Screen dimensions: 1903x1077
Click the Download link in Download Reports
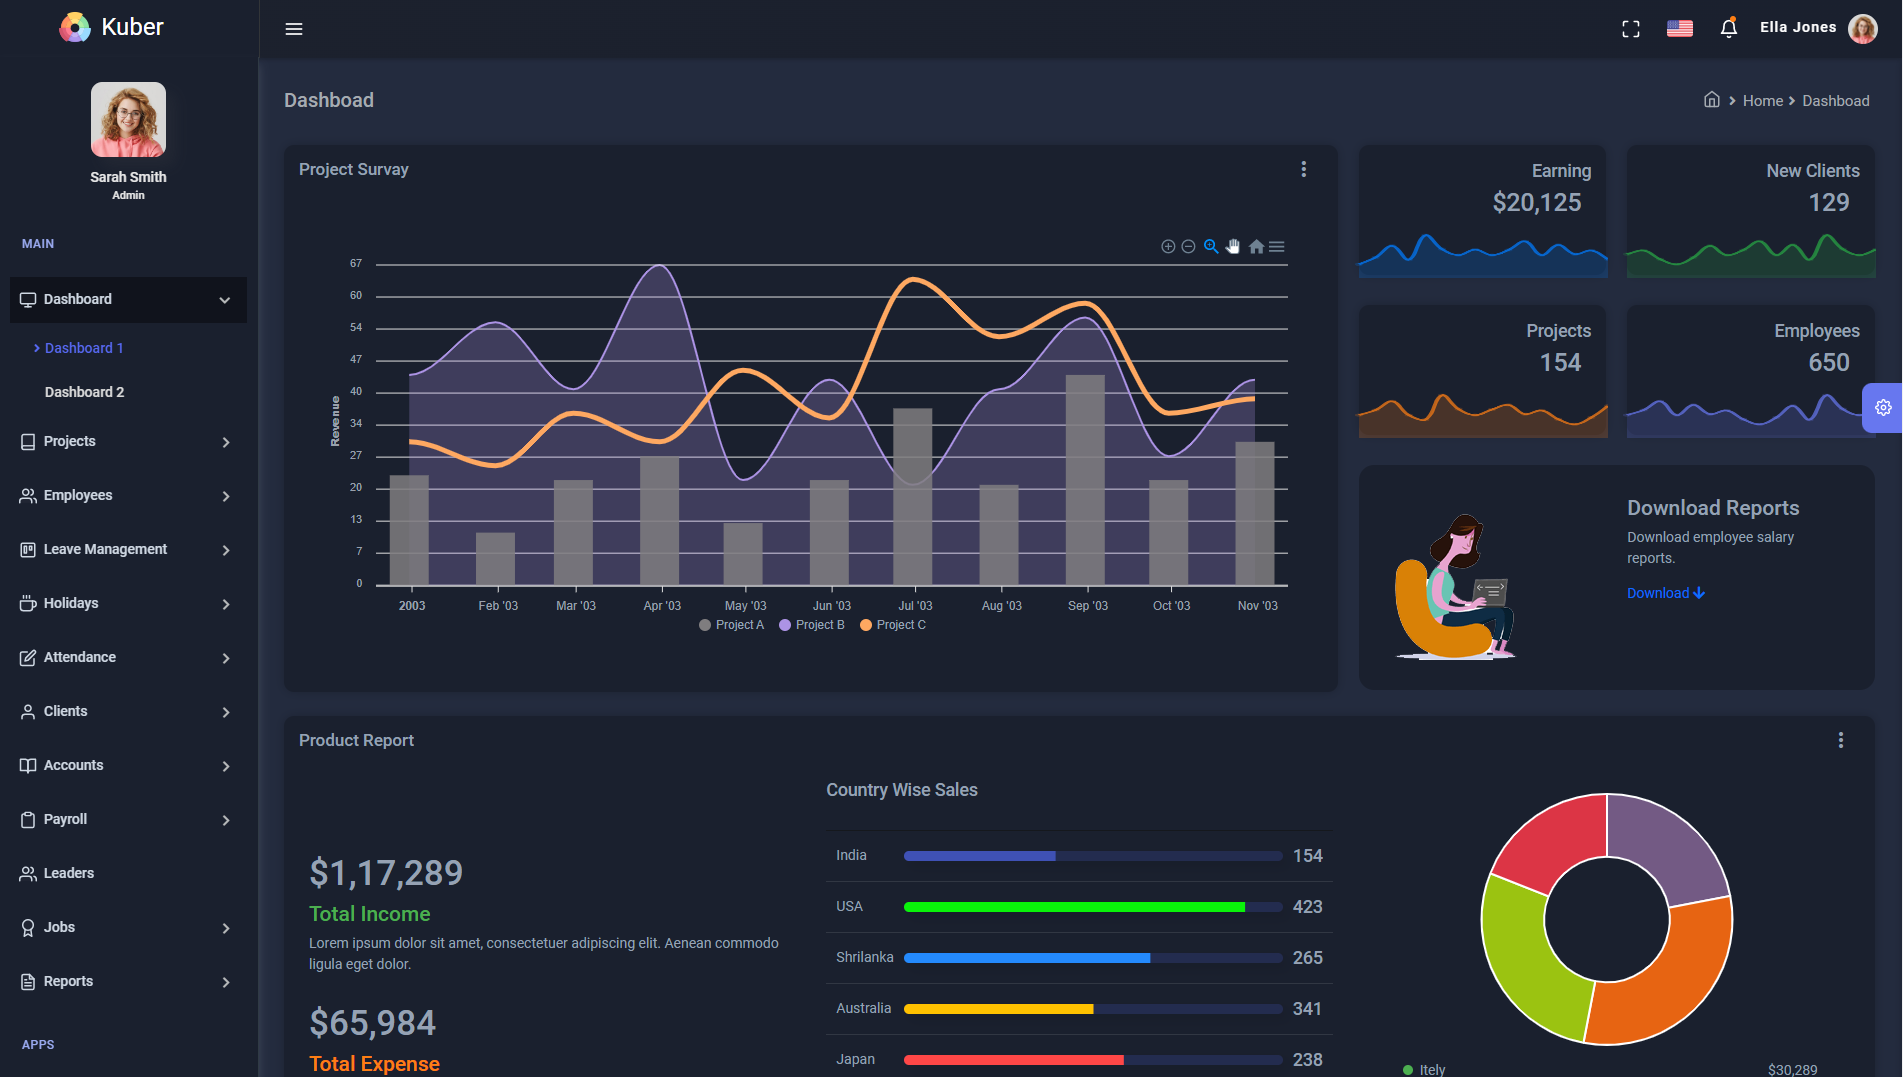1664,593
